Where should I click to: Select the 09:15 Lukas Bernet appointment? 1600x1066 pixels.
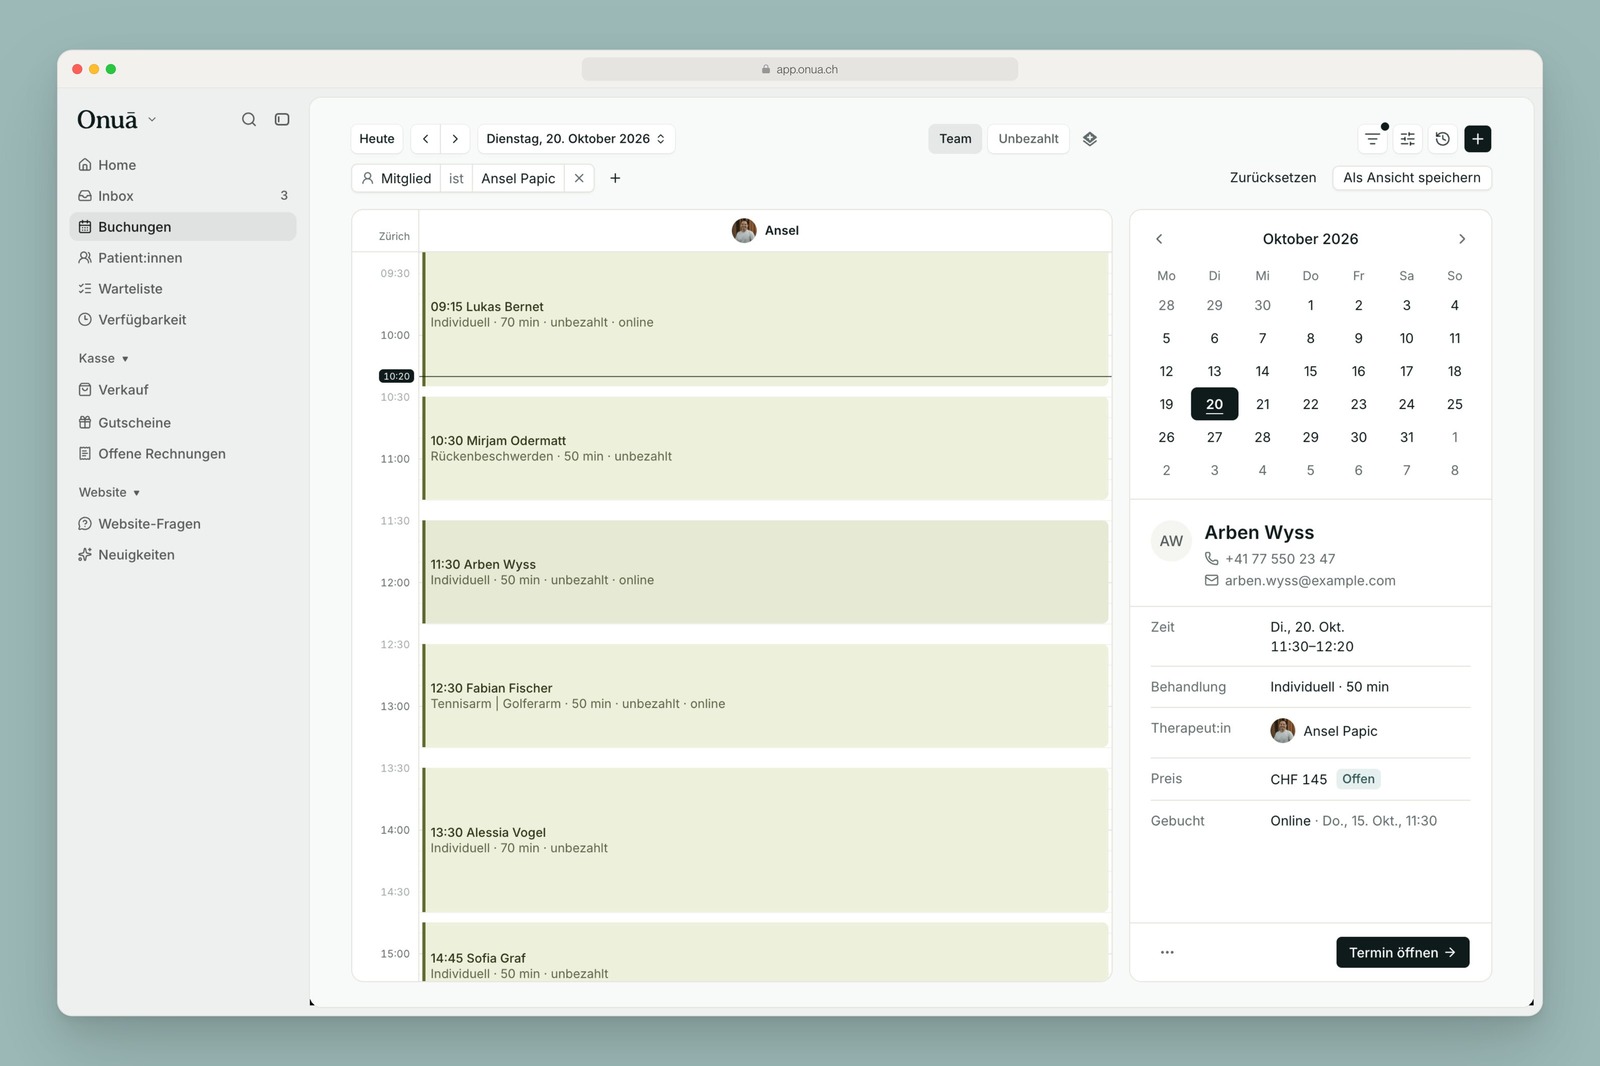click(x=765, y=319)
